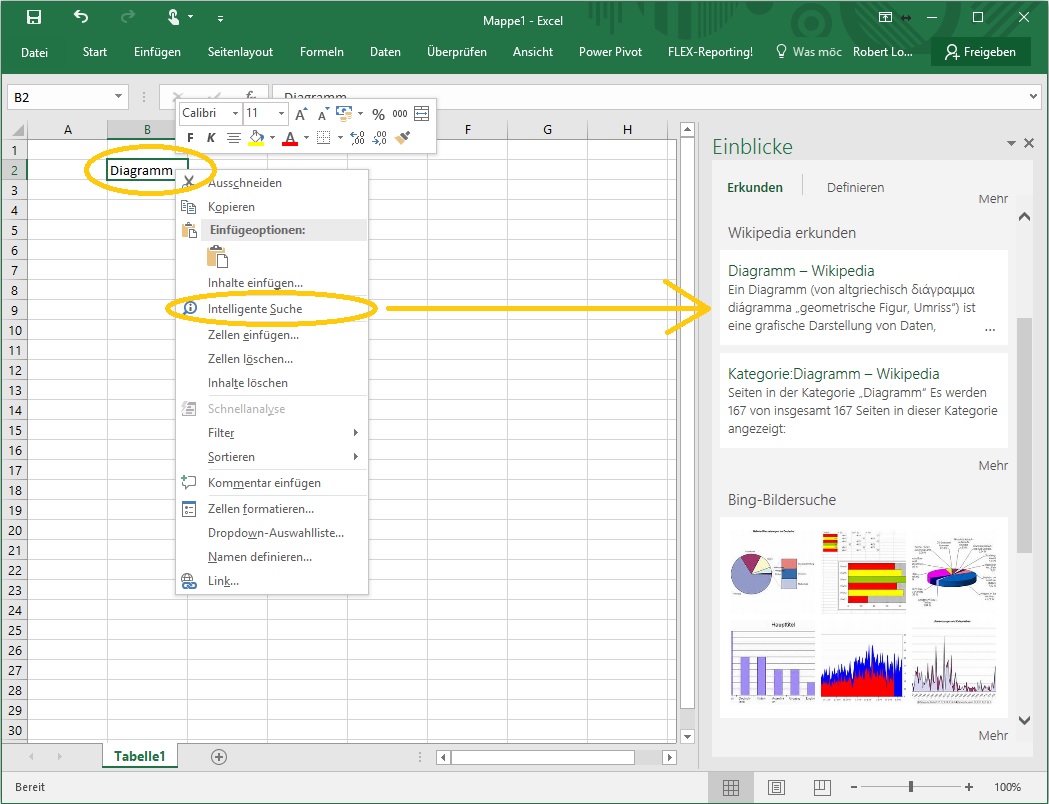The image size is (1049, 804).
Task: Open Diagramm – Wikipedia link
Action: point(801,270)
